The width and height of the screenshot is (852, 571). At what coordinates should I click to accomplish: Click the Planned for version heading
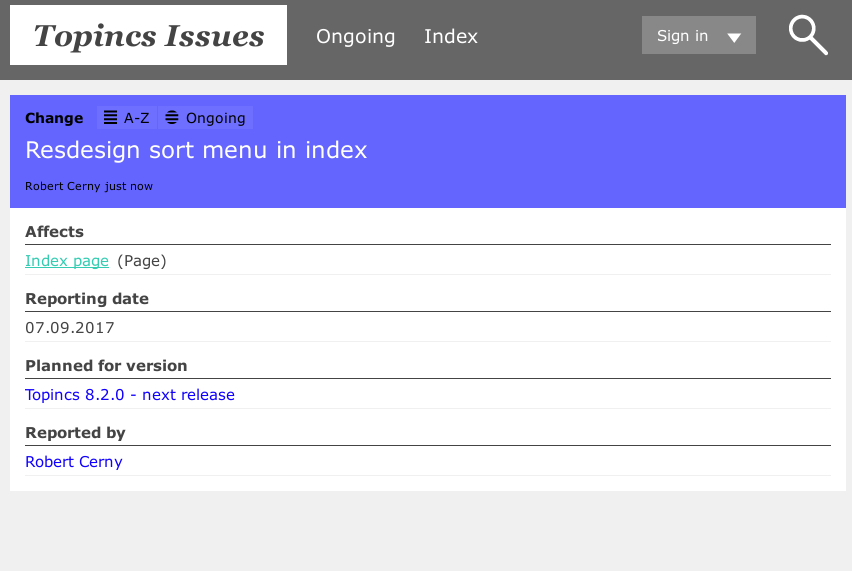[x=106, y=366]
